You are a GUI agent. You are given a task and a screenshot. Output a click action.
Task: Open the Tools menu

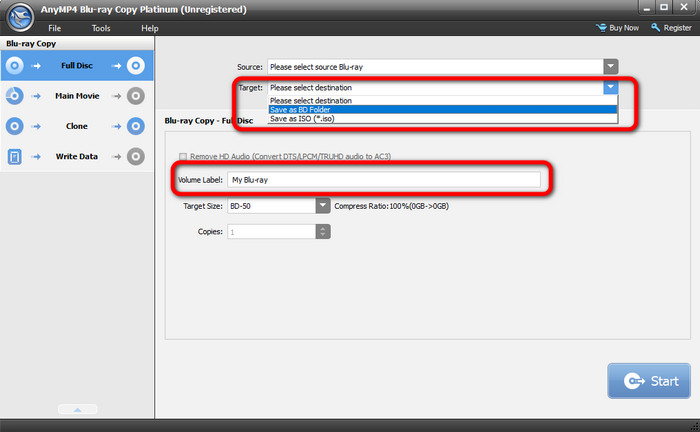tap(101, 28)
